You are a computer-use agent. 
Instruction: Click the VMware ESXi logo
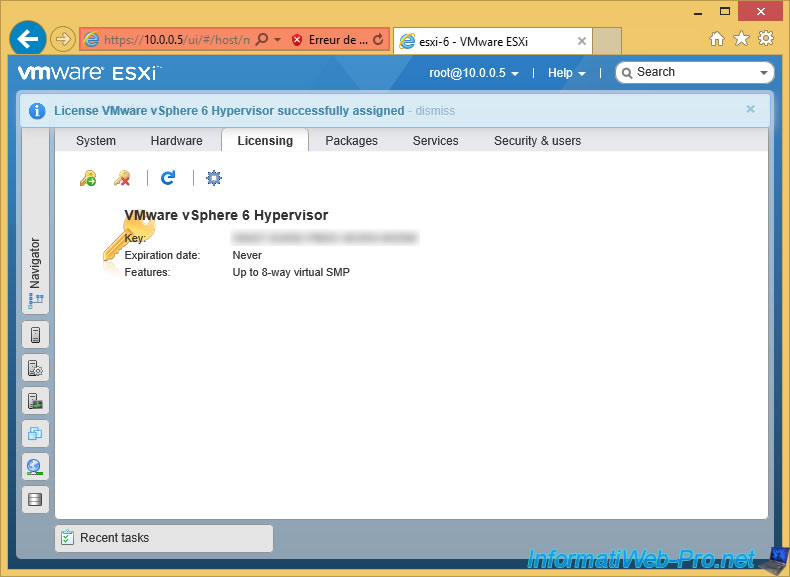[x=90, y=73]
